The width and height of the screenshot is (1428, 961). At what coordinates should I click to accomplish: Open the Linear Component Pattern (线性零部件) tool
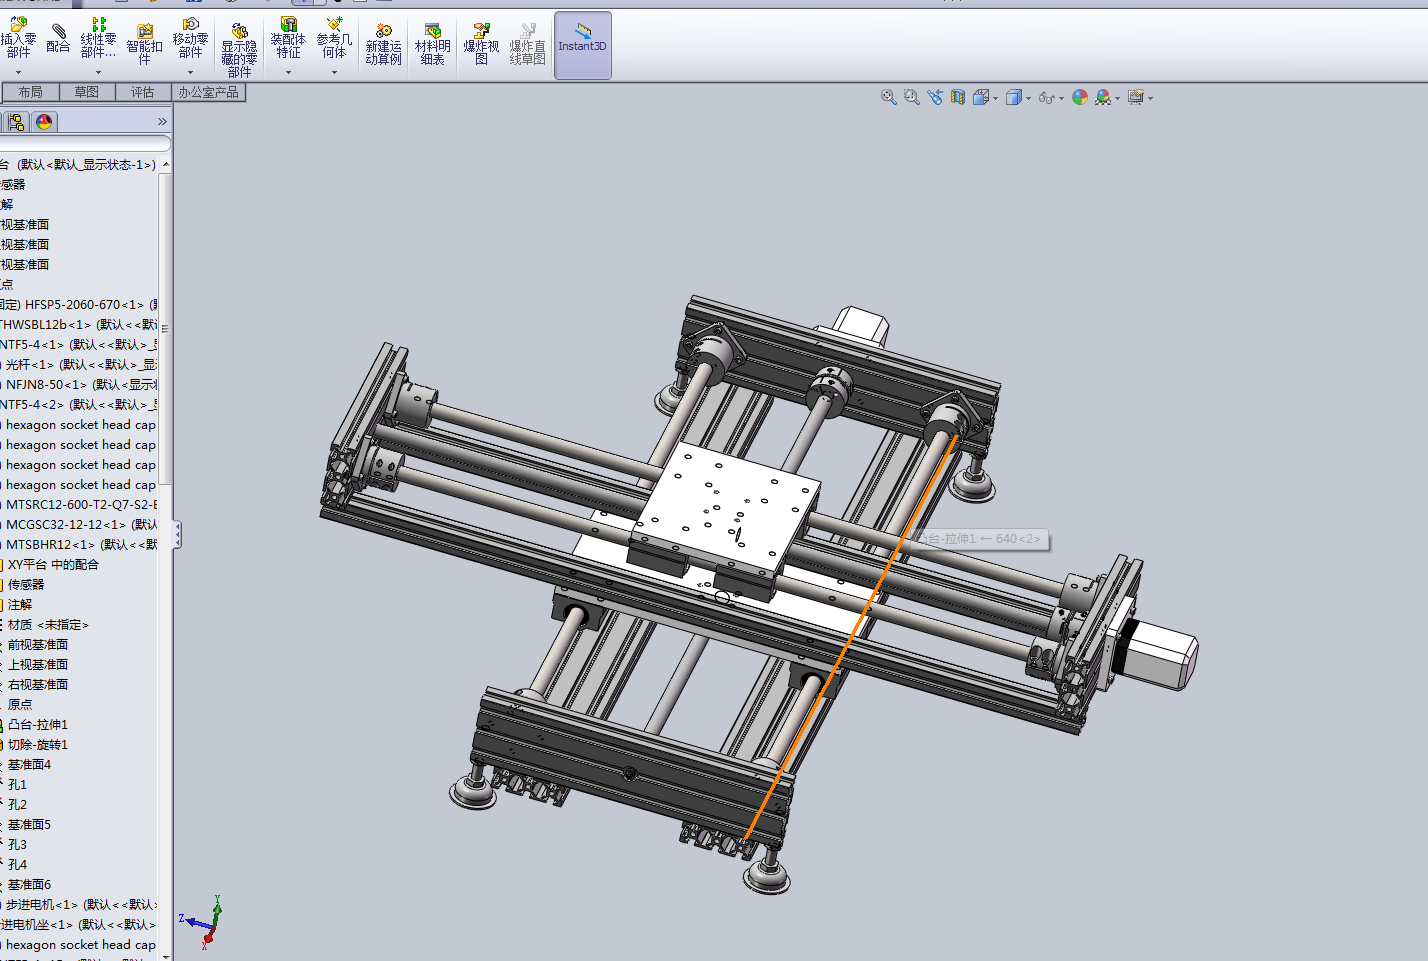click(98, 38)
